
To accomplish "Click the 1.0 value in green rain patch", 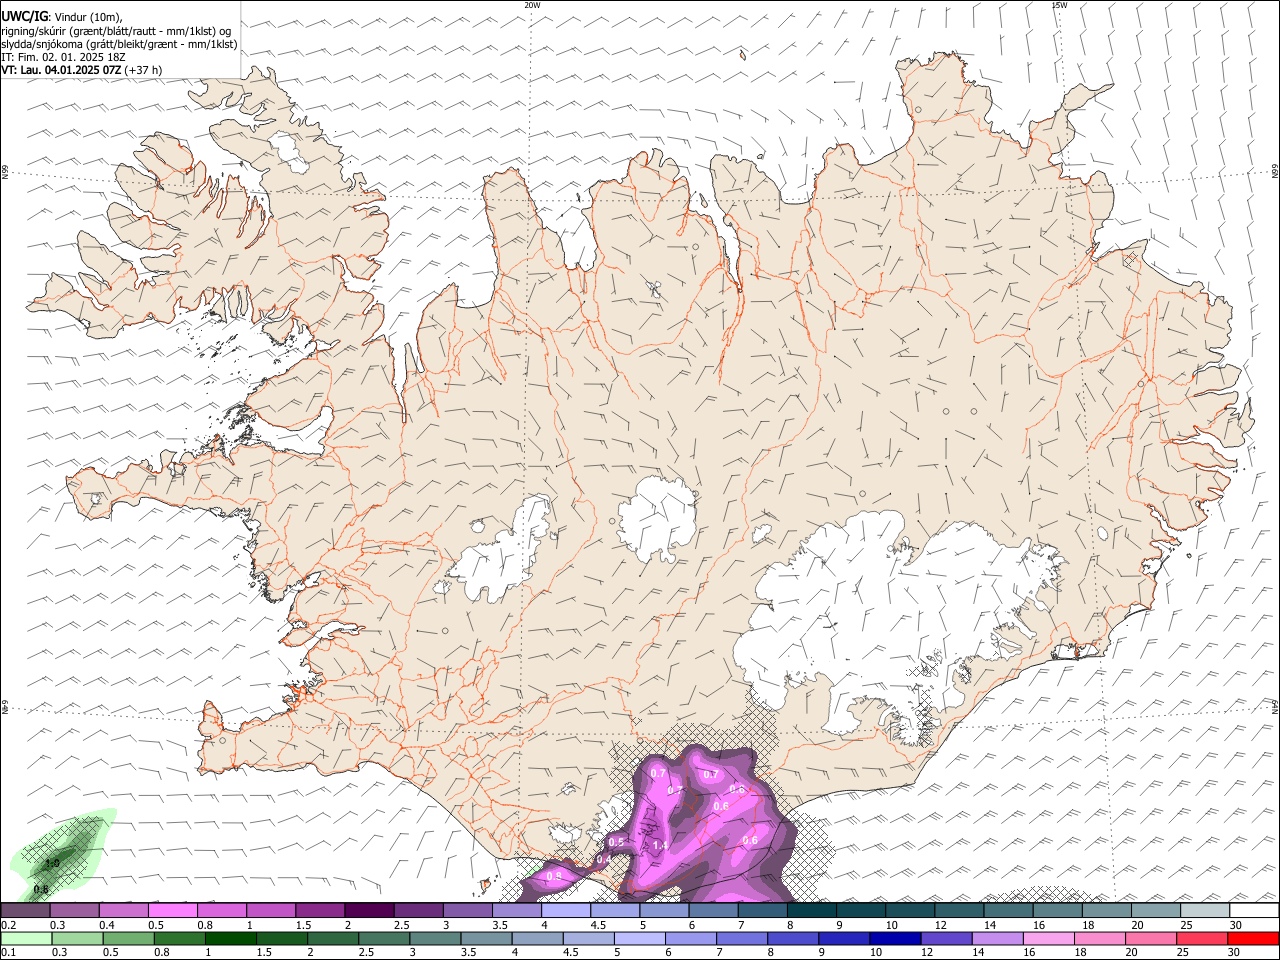I will (52, 863).
